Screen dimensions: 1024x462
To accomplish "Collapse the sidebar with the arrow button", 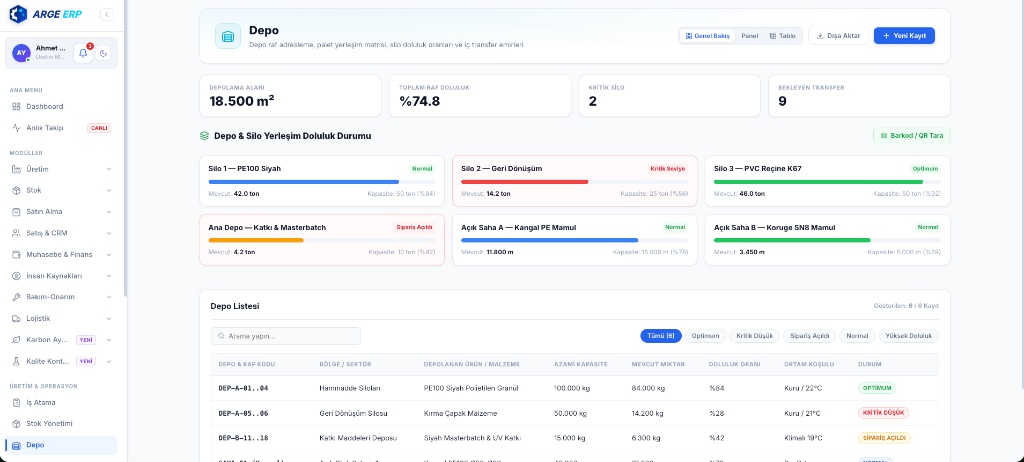I will [106, 14].
